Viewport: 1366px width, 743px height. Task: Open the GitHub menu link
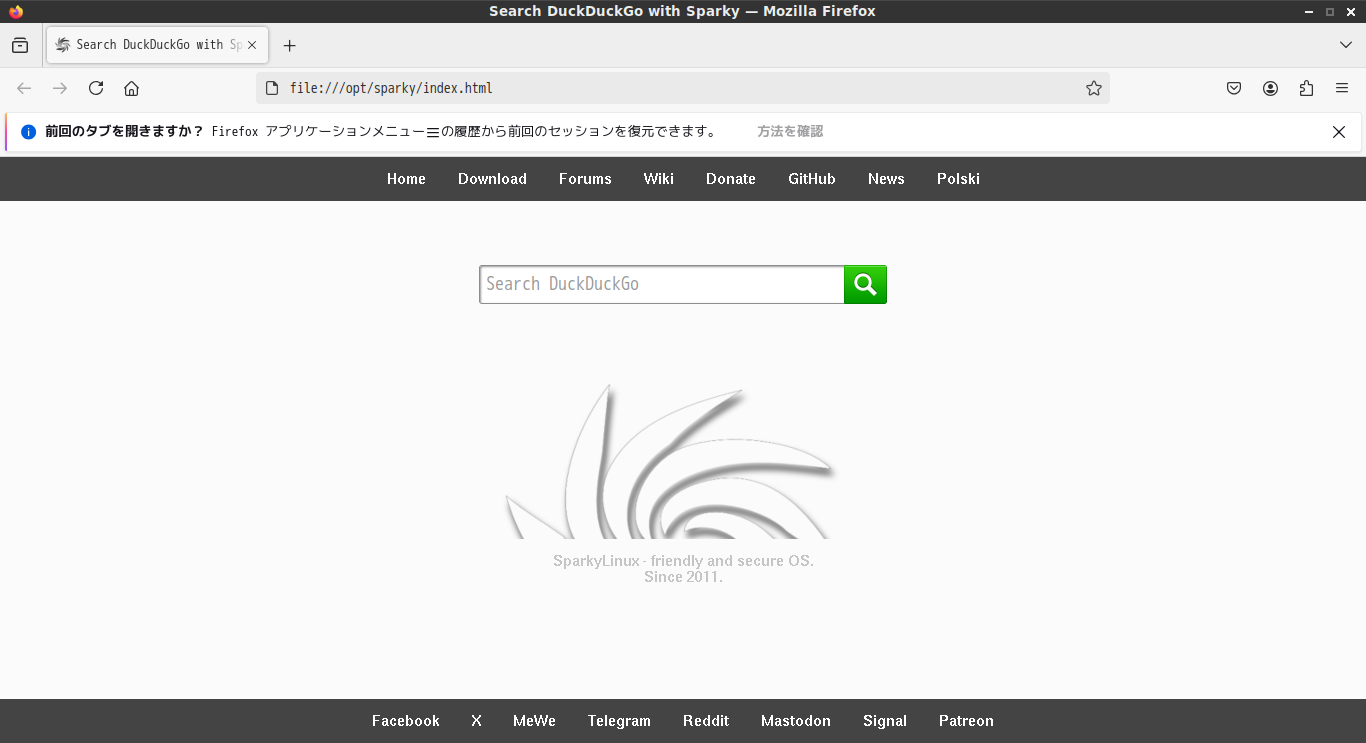tap(812, 179)
